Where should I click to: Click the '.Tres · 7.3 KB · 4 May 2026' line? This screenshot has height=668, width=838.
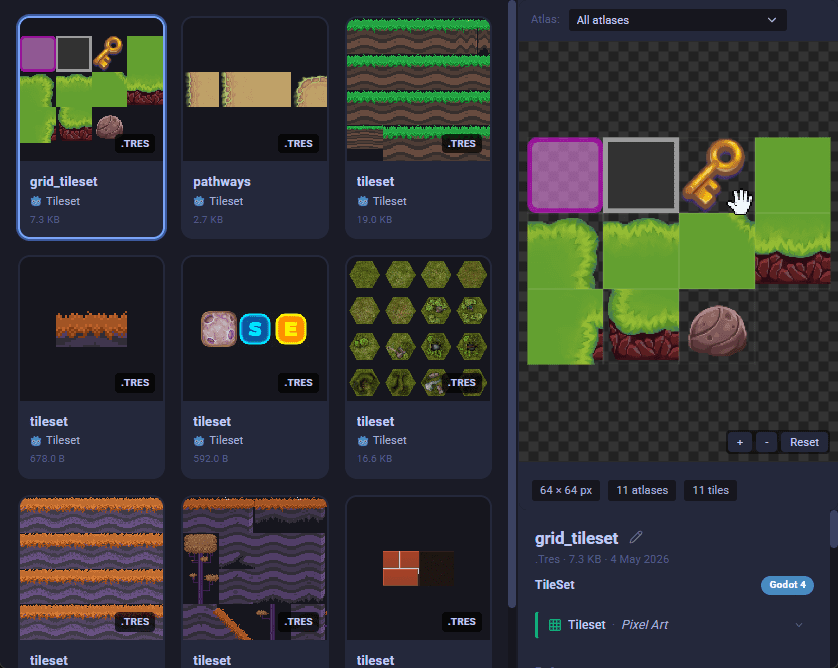click(602, 559)
